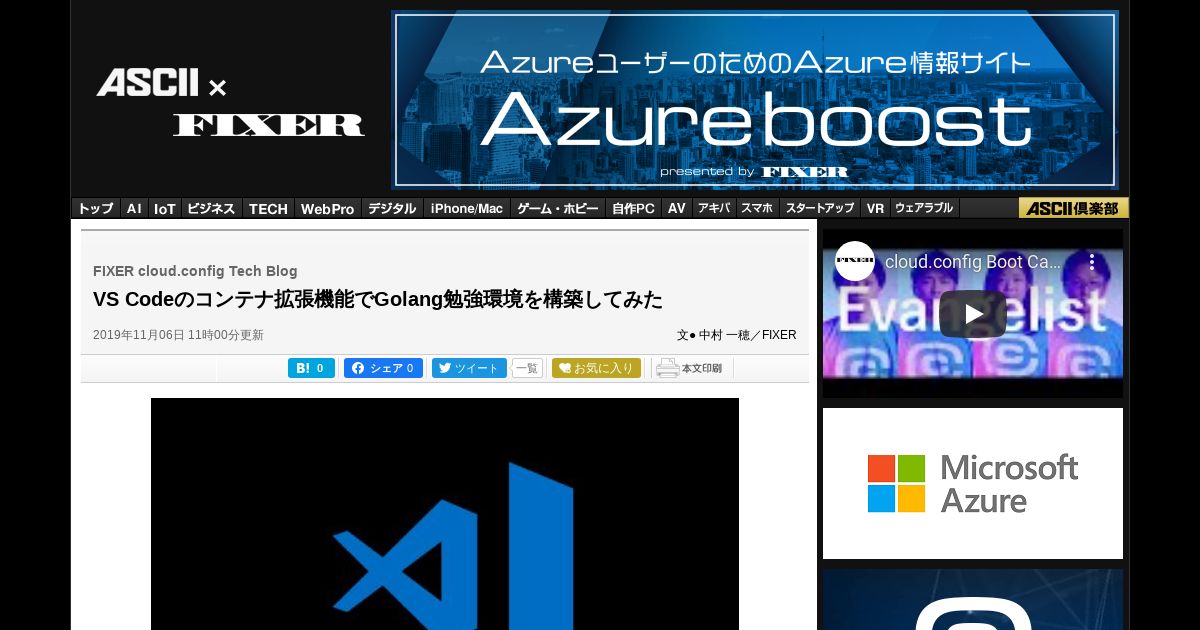Open the TECH menu tab
The image size is (1200, 630).
(268, 208)
